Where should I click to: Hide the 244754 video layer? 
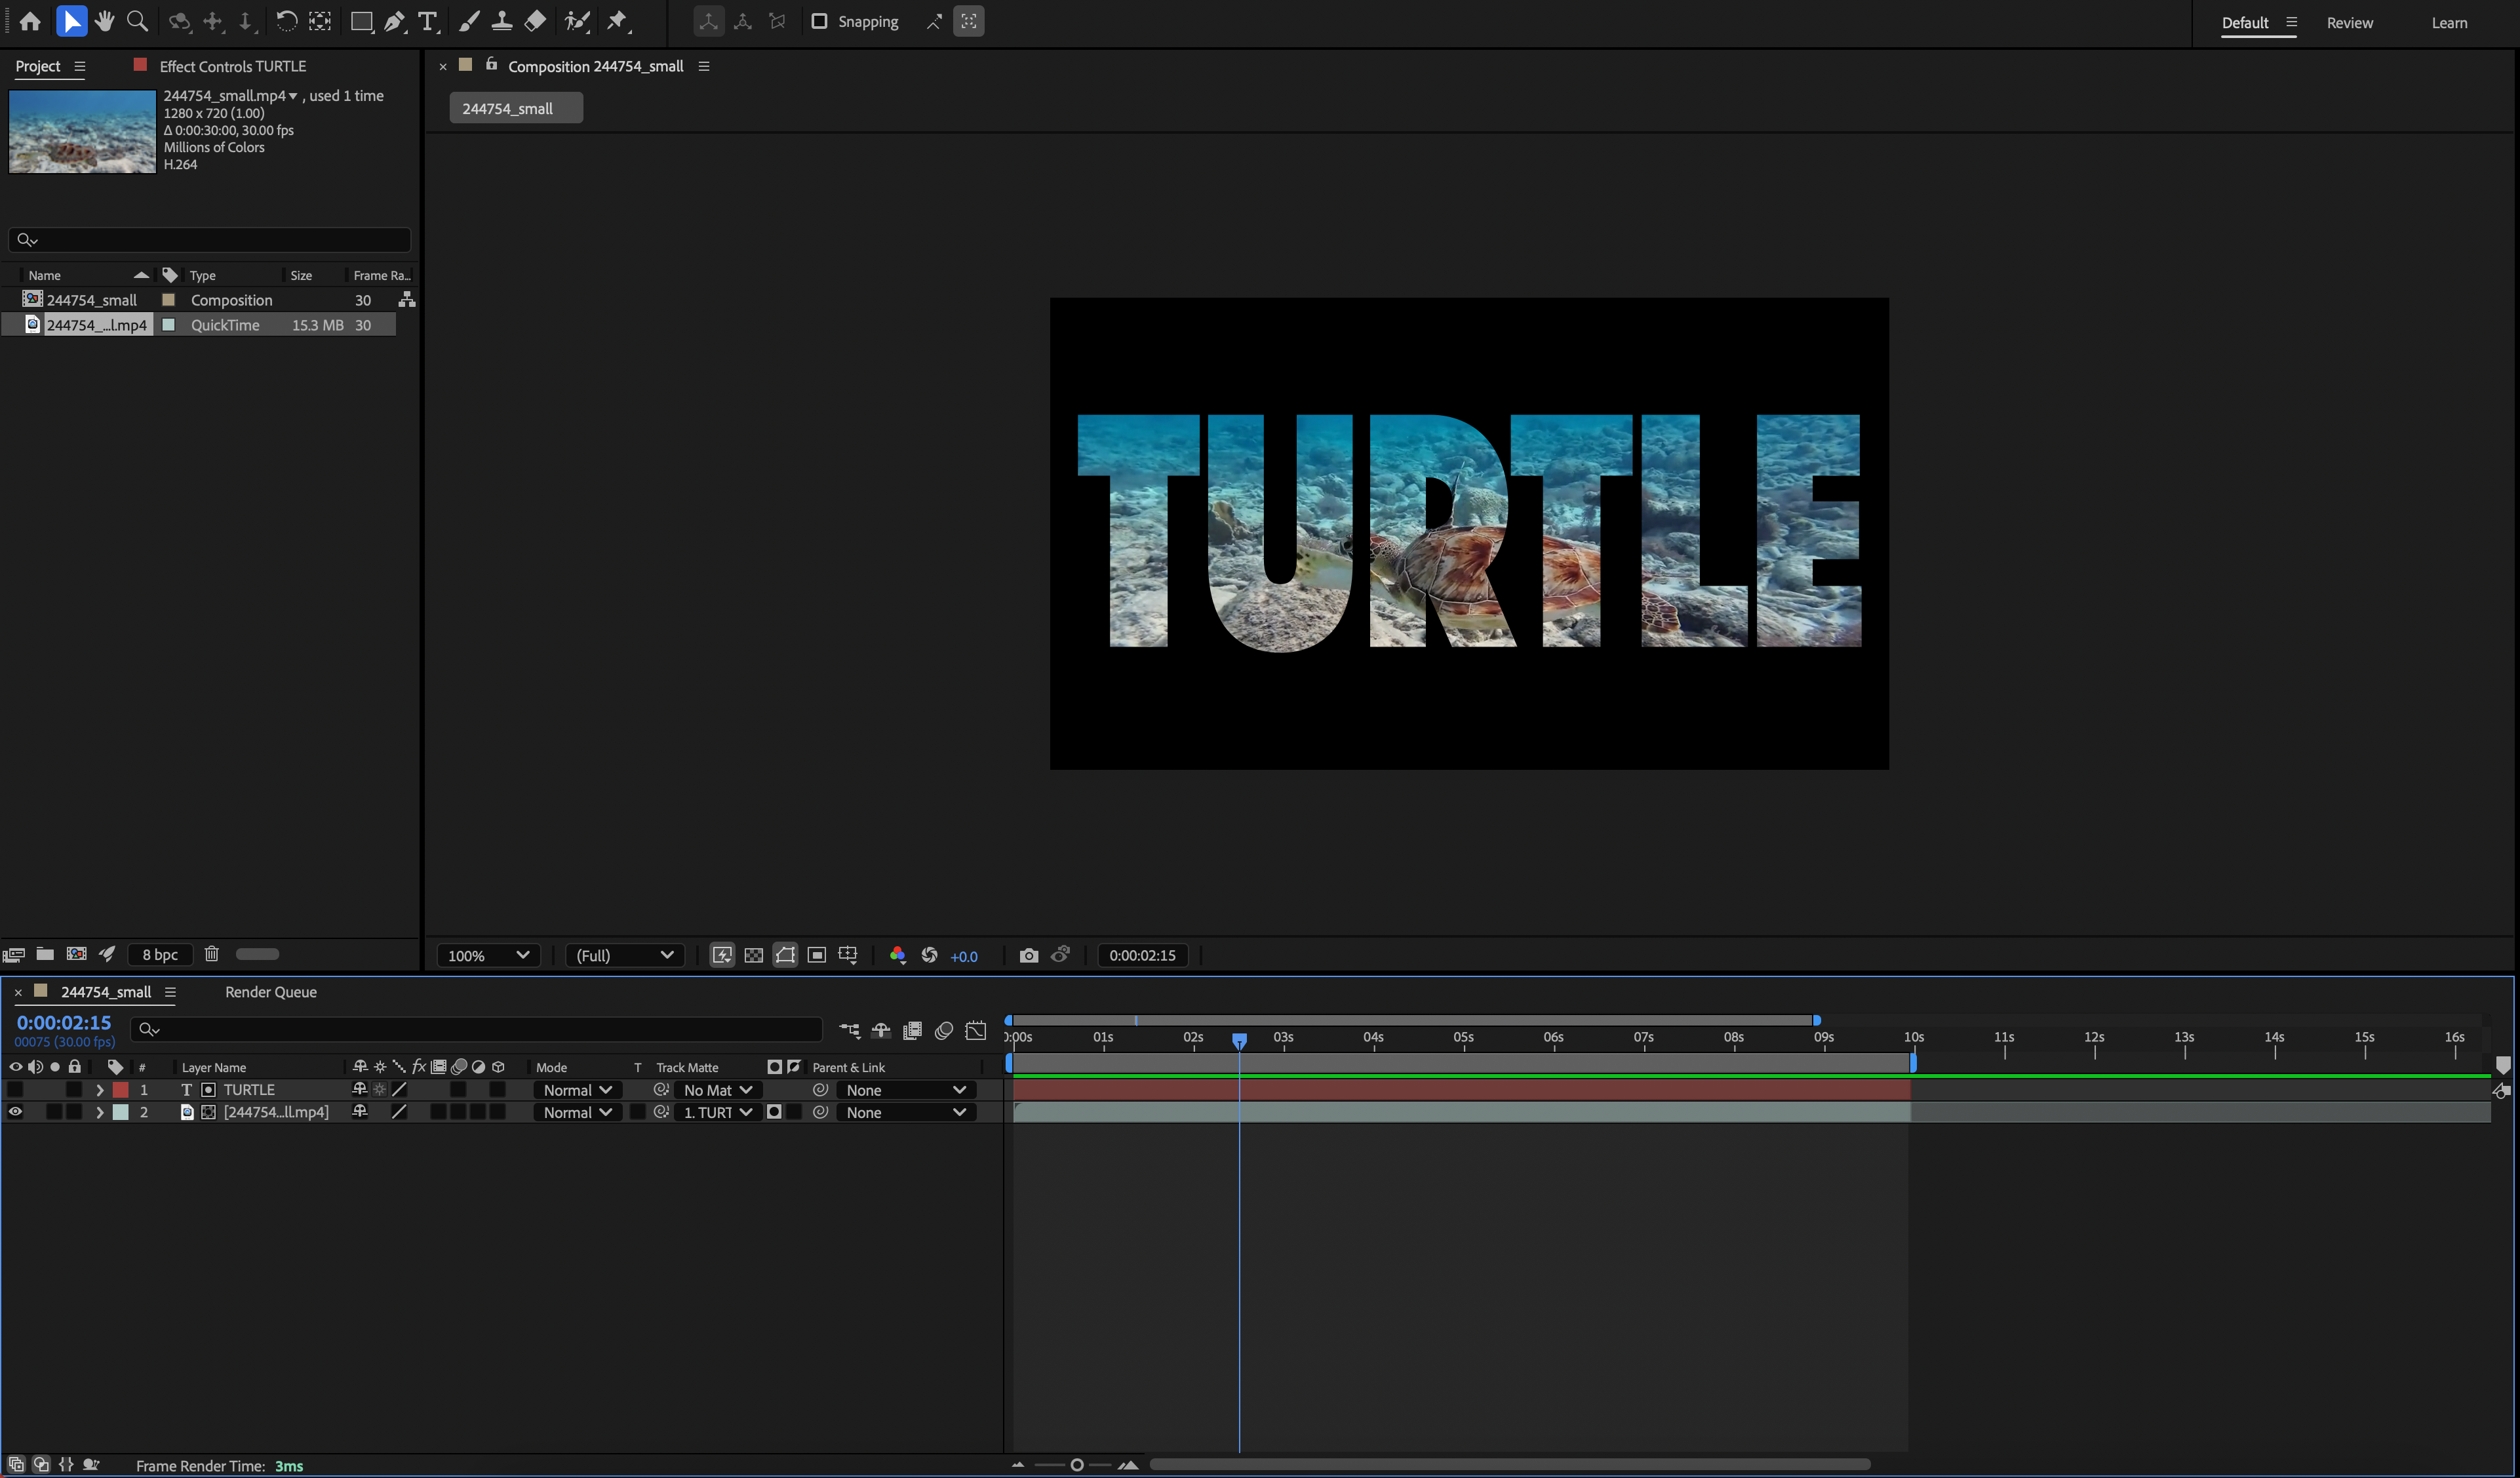(x=15, y=1112)
